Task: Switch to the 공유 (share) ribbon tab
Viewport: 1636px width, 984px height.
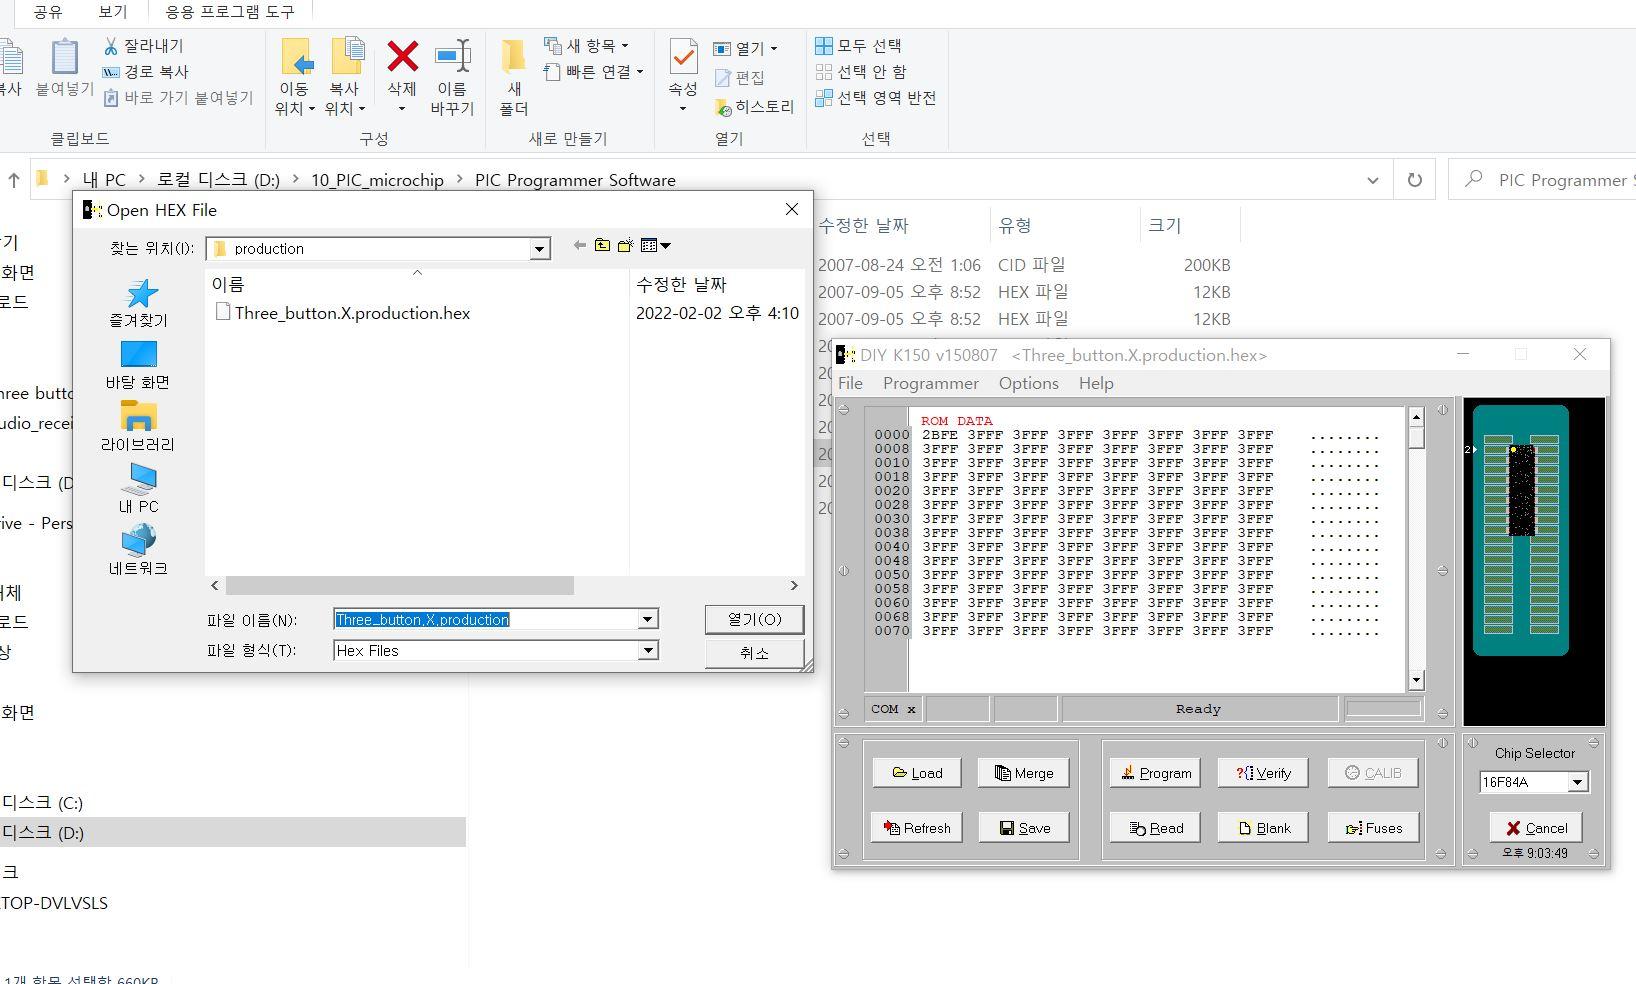Action: (48, 12)
